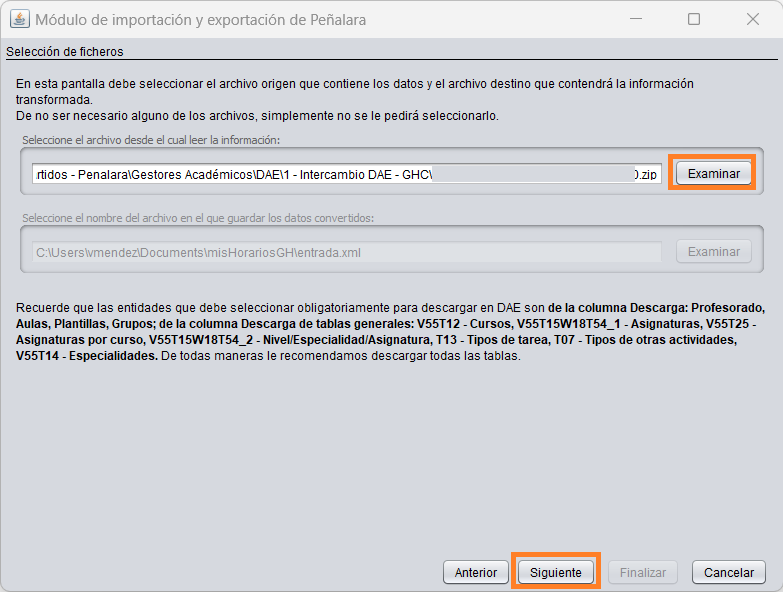Click 'Seleccione el nombre del archivo' label
This screenshot has width=783, height=592.
(x=198, y=218)
